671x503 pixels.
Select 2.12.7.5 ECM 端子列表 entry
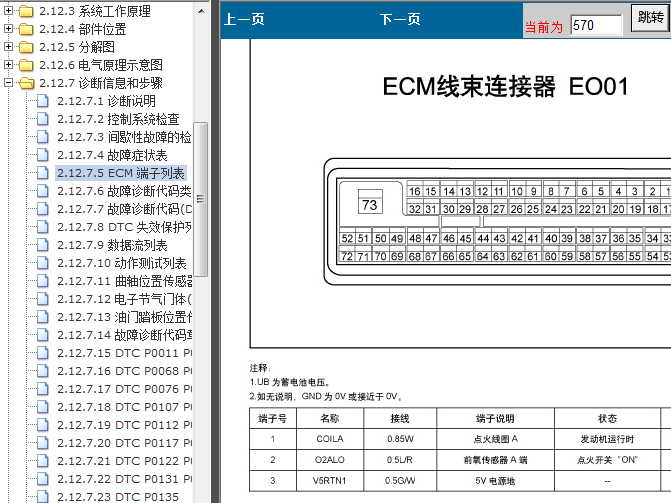(121, 173)
